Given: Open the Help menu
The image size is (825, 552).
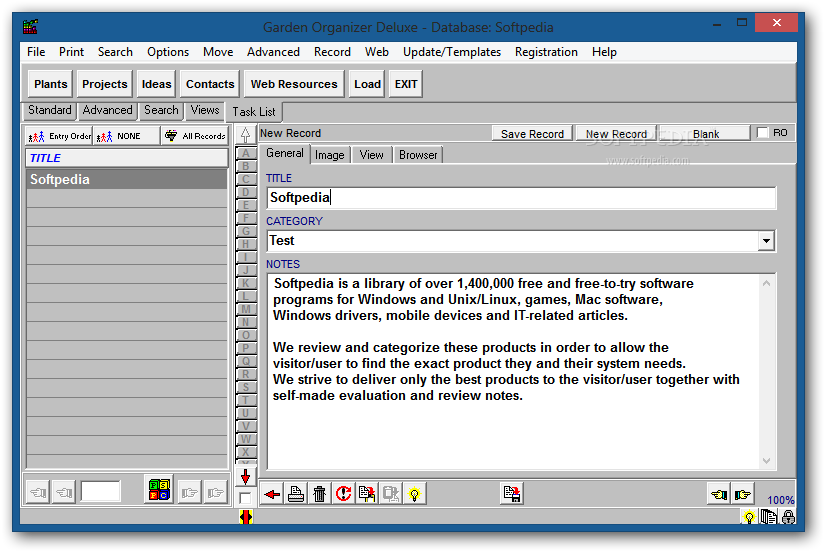Looking at the screenshot, I should pyautogui.click(x=604, y=52).
